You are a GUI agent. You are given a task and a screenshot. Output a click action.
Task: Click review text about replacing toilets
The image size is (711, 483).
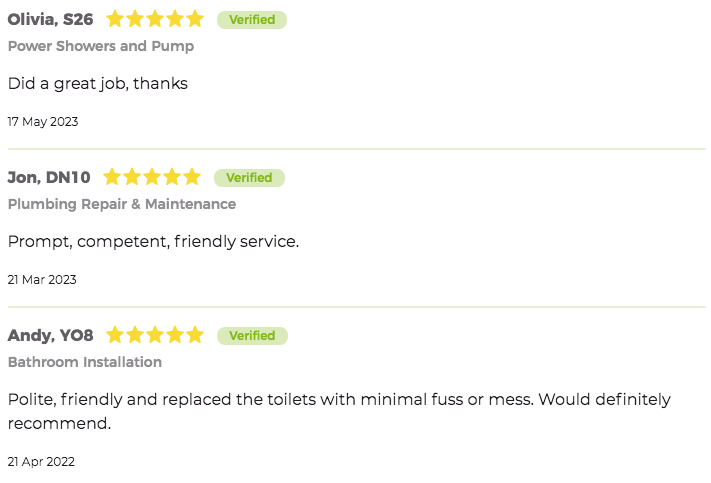(x=339, y=411)
